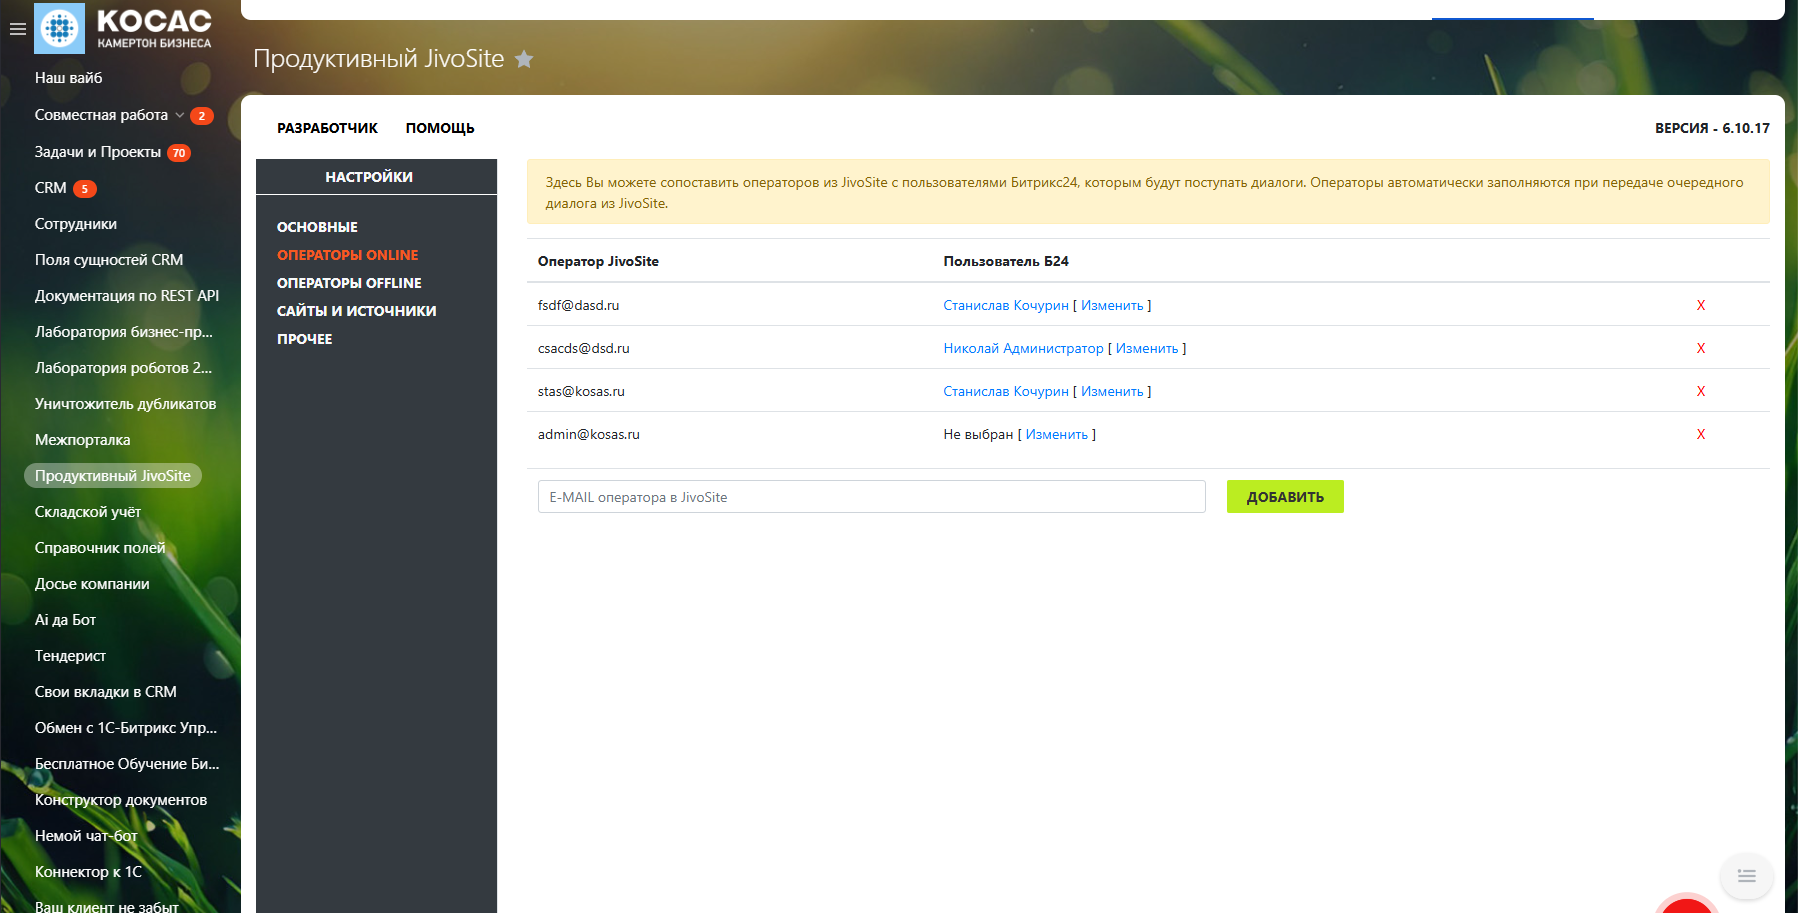Open Документация по REST API item

[x=127, y=296]
